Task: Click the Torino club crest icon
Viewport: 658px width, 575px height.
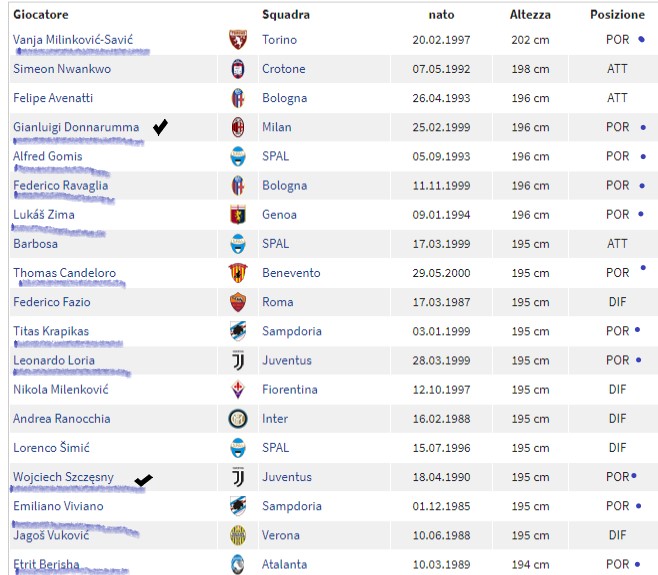Action: tap(238, 39)
